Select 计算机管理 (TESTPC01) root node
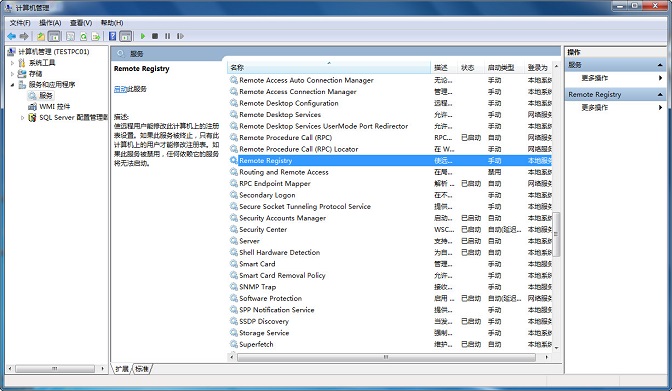672x391 pixels. [x=54, y=51]
